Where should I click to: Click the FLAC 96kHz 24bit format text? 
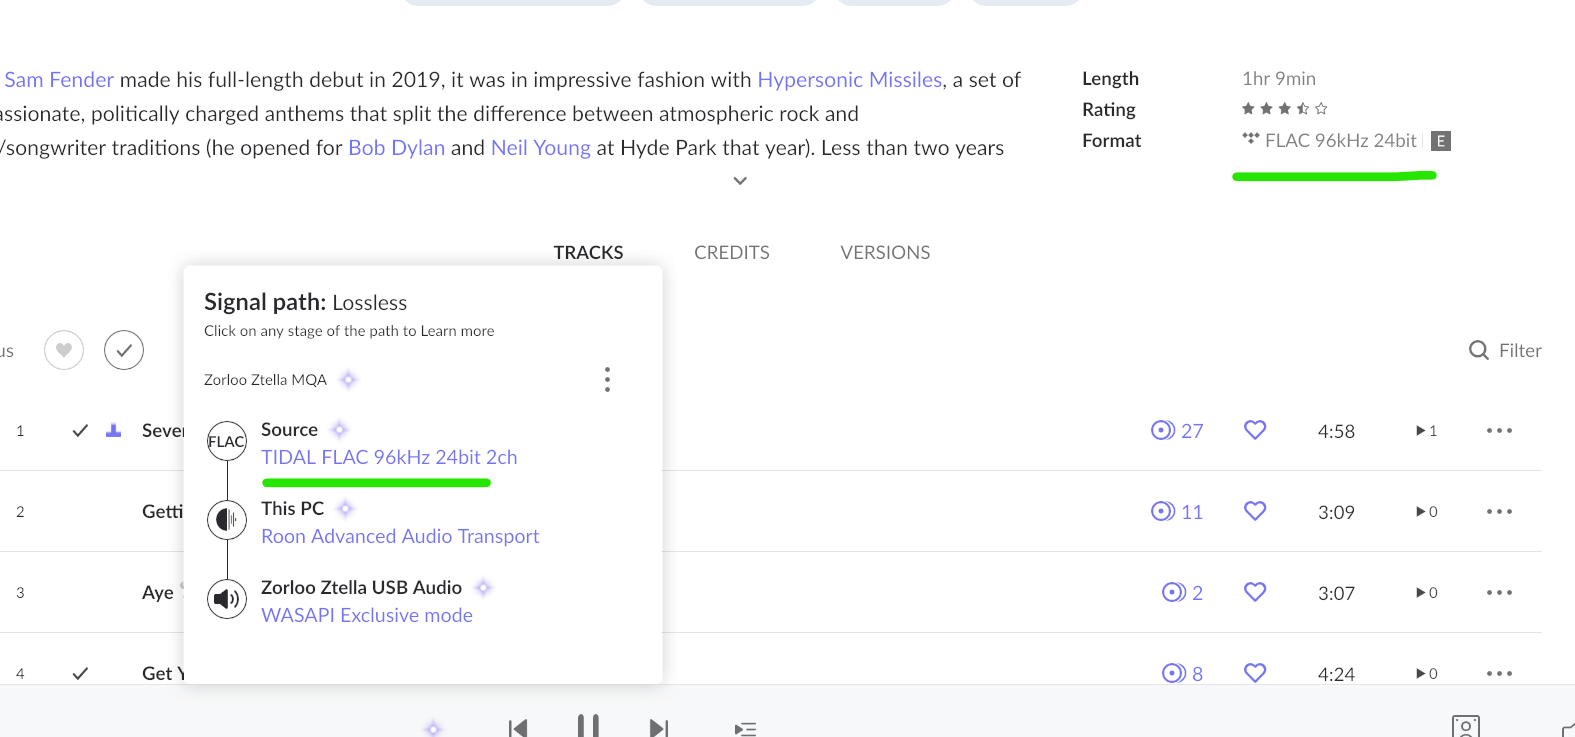click(x=1340, y=141)
